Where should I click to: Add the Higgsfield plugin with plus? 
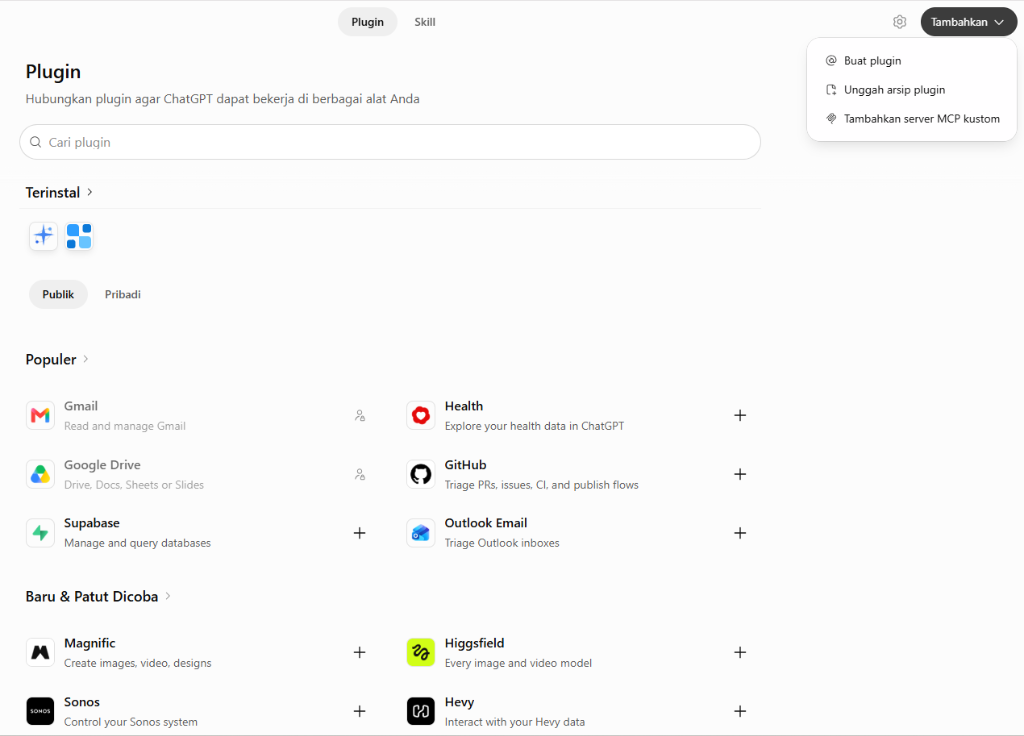[x=740, y=652]
